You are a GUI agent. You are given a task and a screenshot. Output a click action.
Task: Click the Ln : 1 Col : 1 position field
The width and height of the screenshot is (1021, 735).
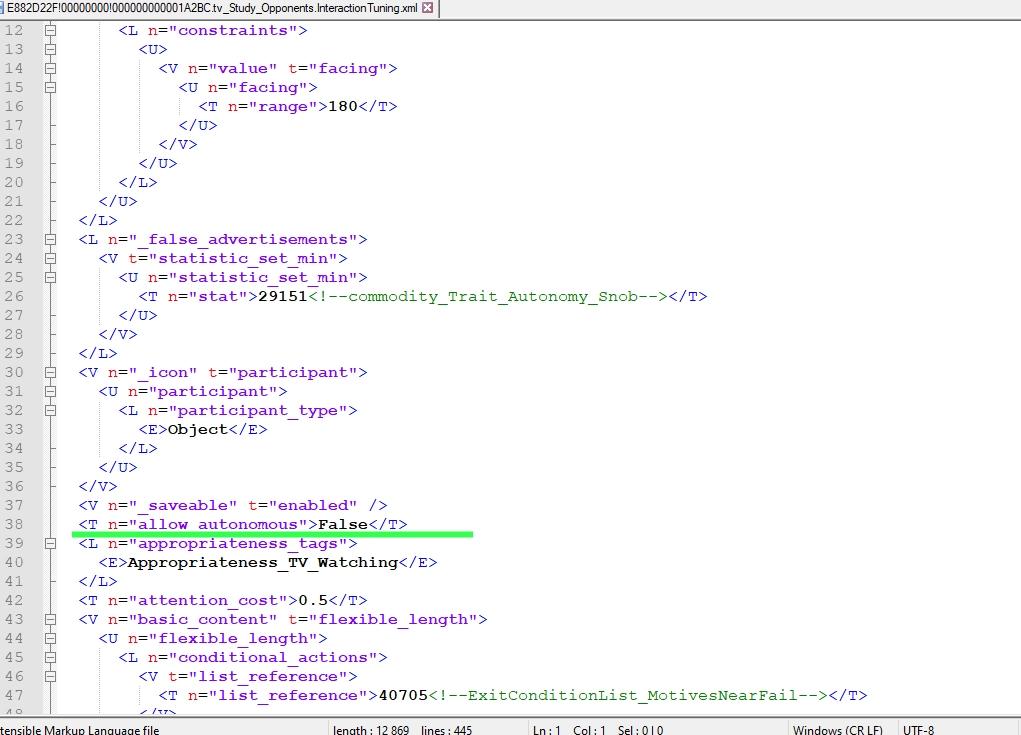(x=597, y=729)
